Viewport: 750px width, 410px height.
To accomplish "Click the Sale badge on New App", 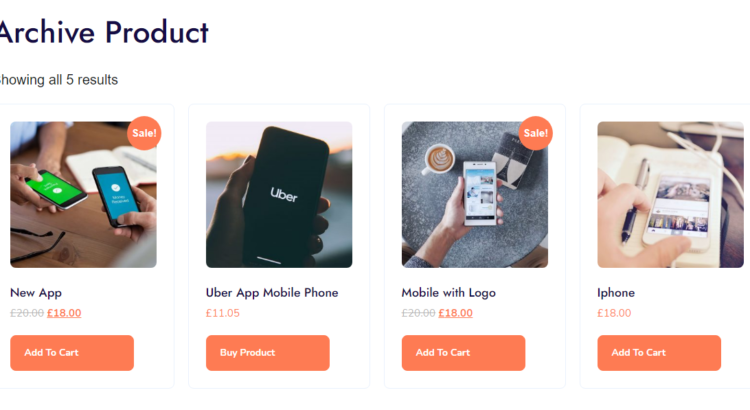I will (144, 133).
